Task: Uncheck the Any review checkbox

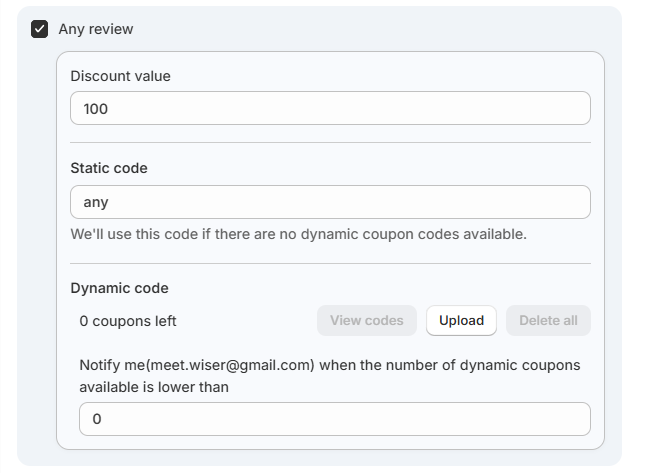Action: tap(40, 29)
